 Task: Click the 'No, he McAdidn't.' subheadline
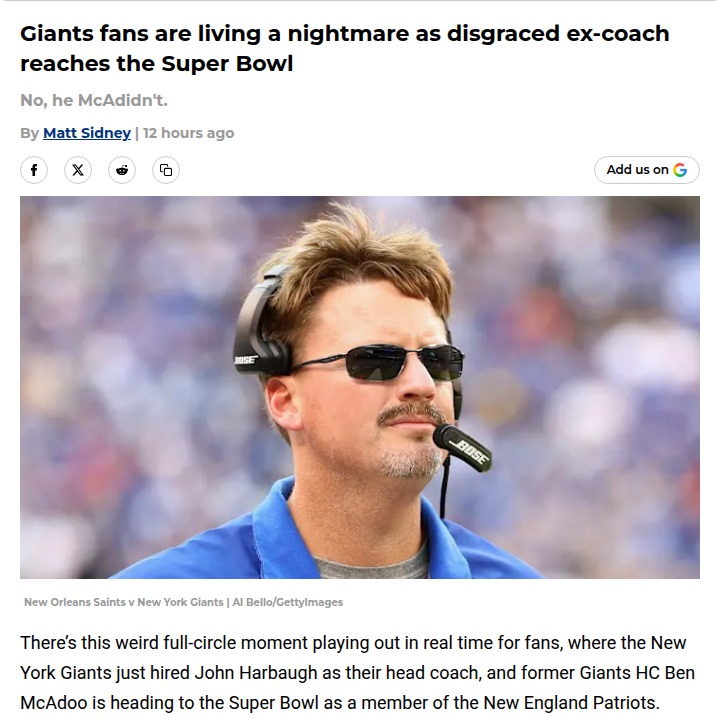pos(94,100)
